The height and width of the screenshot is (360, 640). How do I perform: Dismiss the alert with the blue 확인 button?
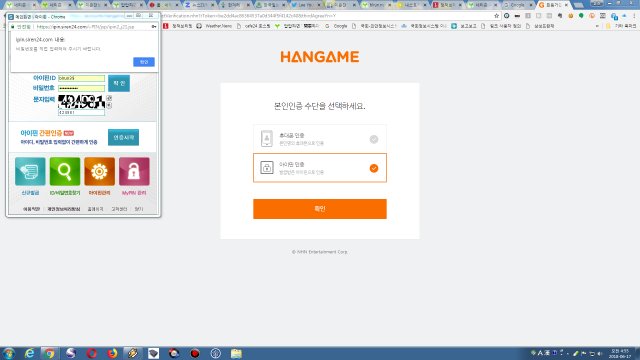point(144,62)
